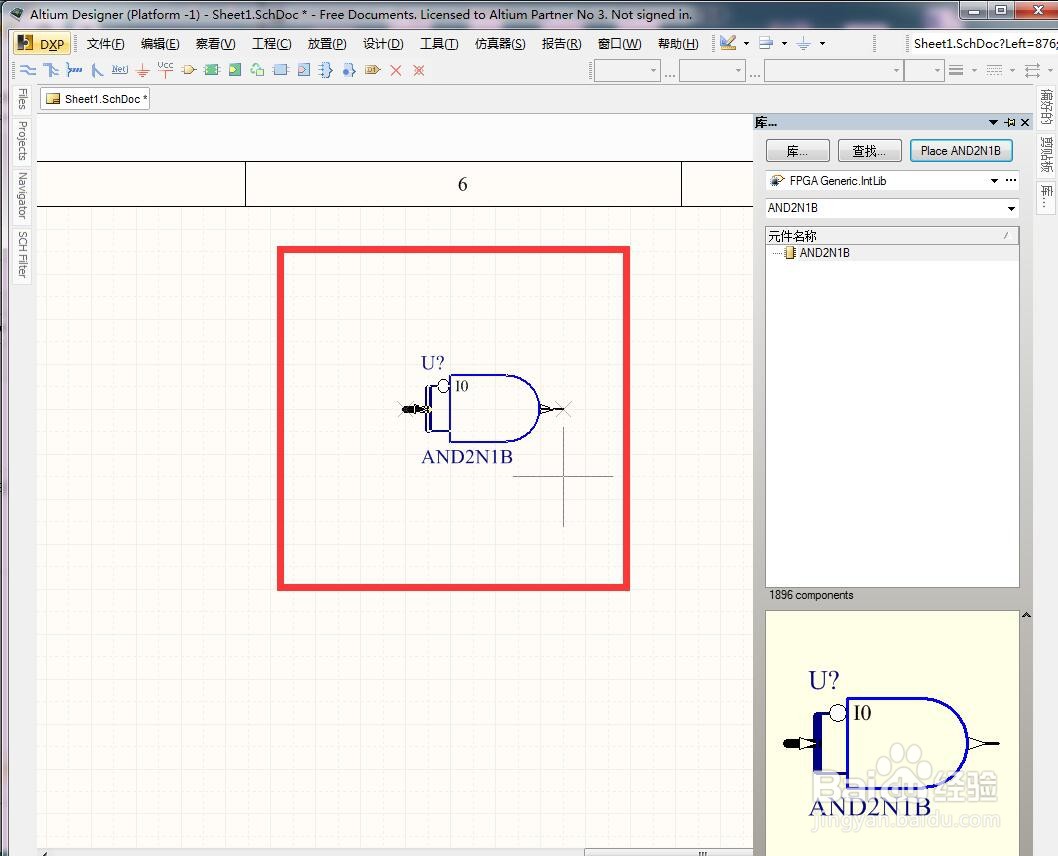1058x856 pixels.
Task: Open the library panel options arrow
Action: click(993, 122)
